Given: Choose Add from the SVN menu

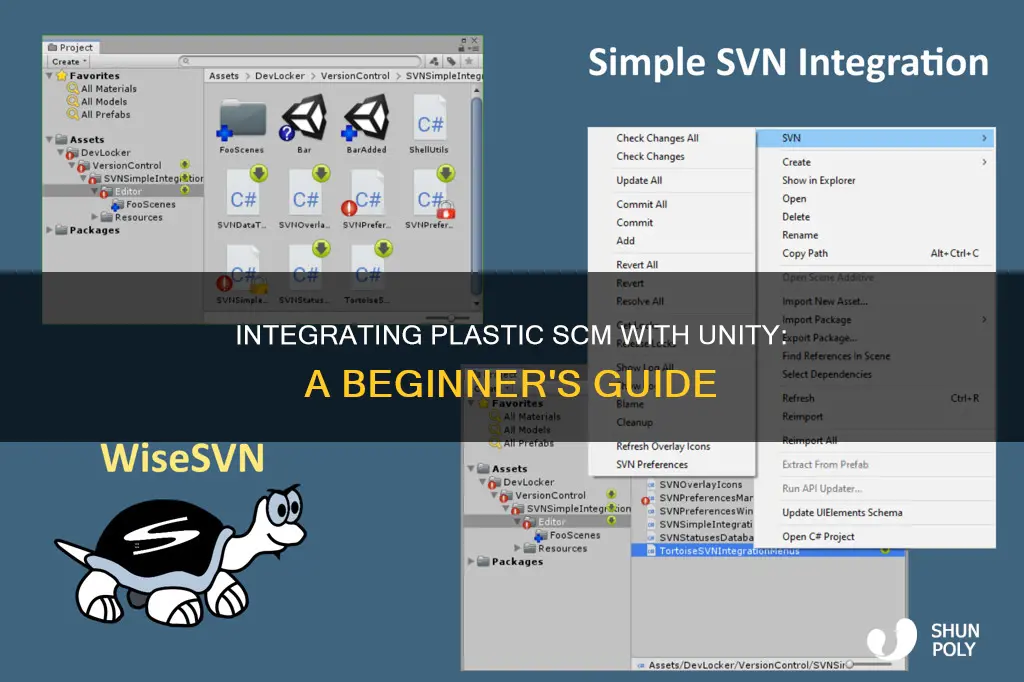Looking at the screenshot, I should click(625, 241).
